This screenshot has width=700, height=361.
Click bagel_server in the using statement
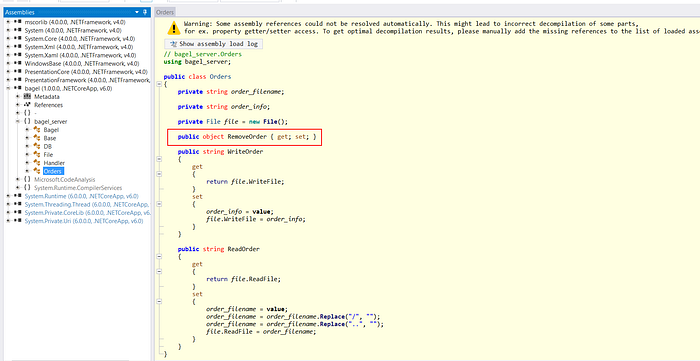[207, 62]
